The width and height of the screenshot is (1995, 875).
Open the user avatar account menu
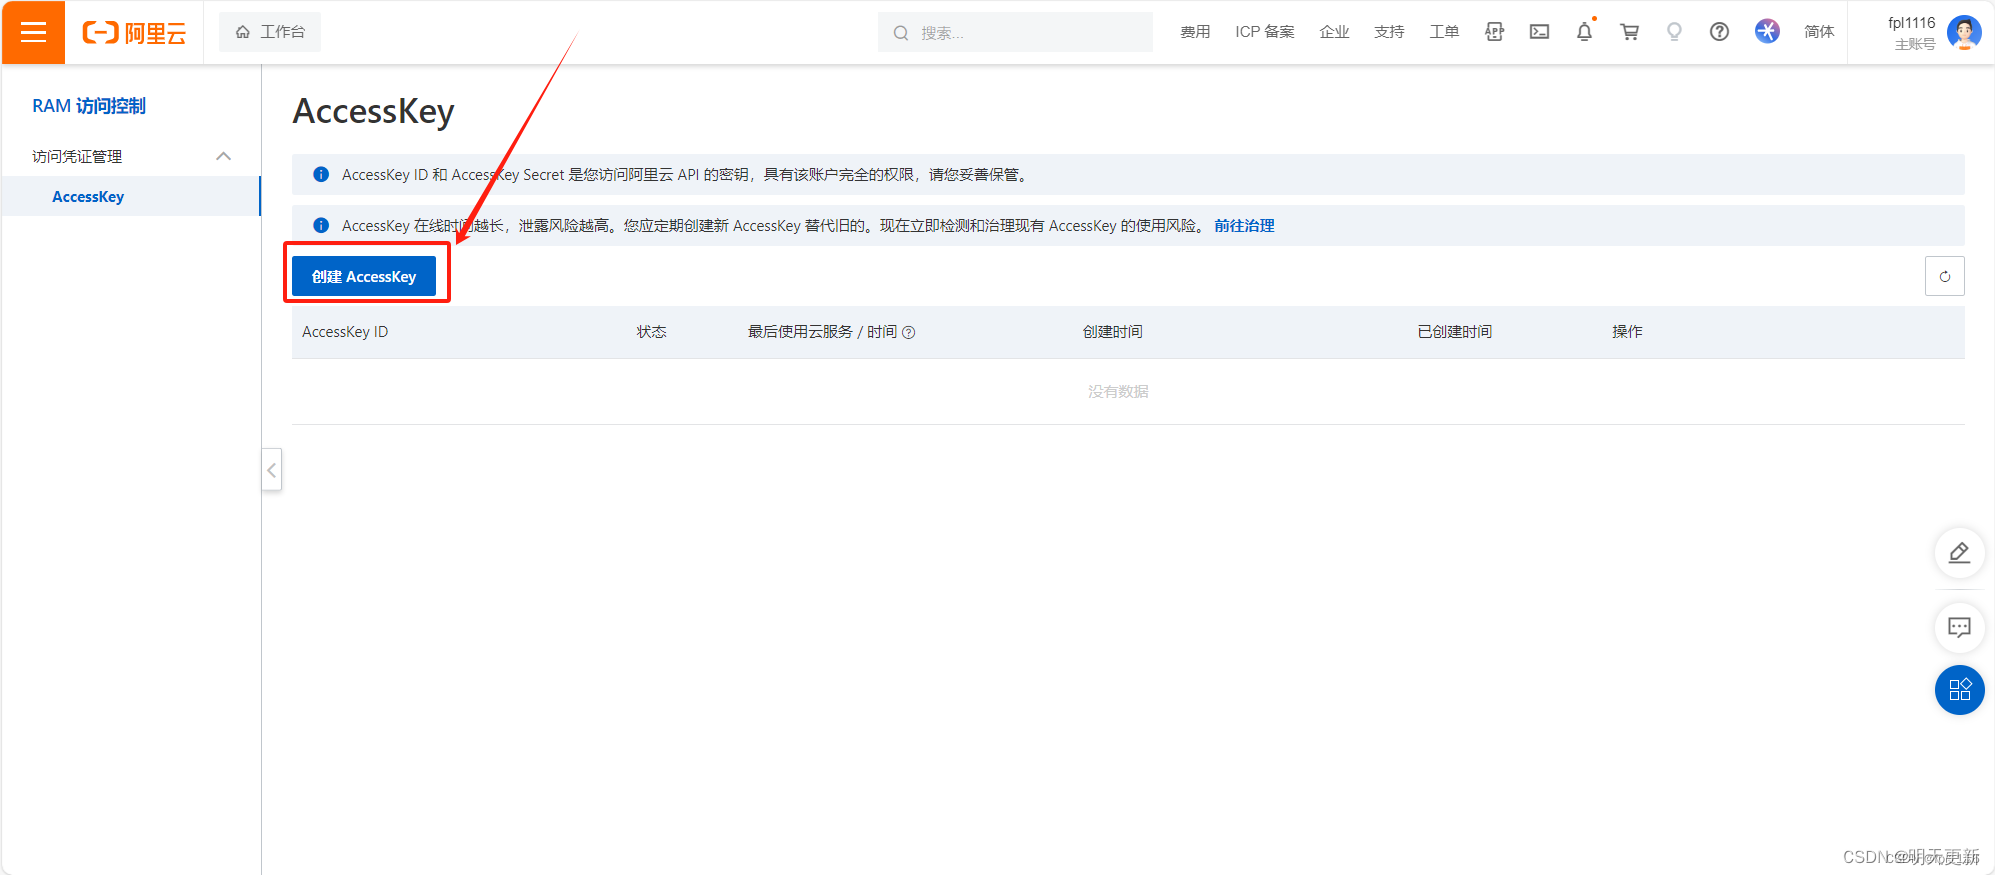(1964, 33)
